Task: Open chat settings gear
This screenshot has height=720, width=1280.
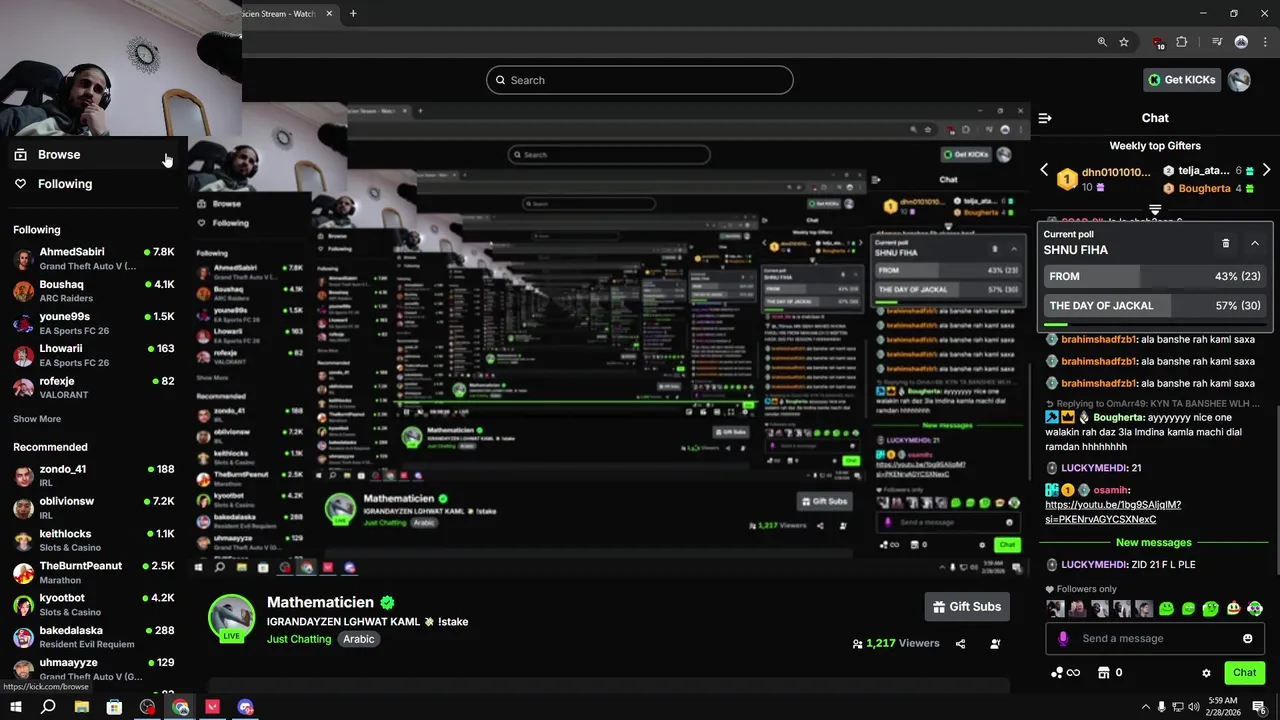Action: (x=1206, y=673)
